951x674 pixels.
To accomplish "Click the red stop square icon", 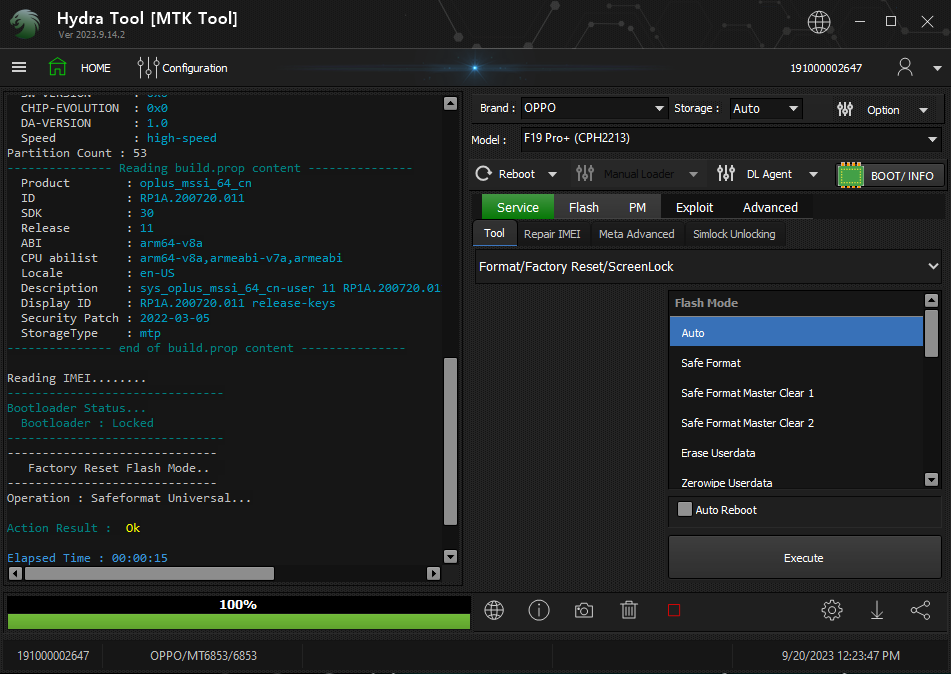I will click(674, 610).
